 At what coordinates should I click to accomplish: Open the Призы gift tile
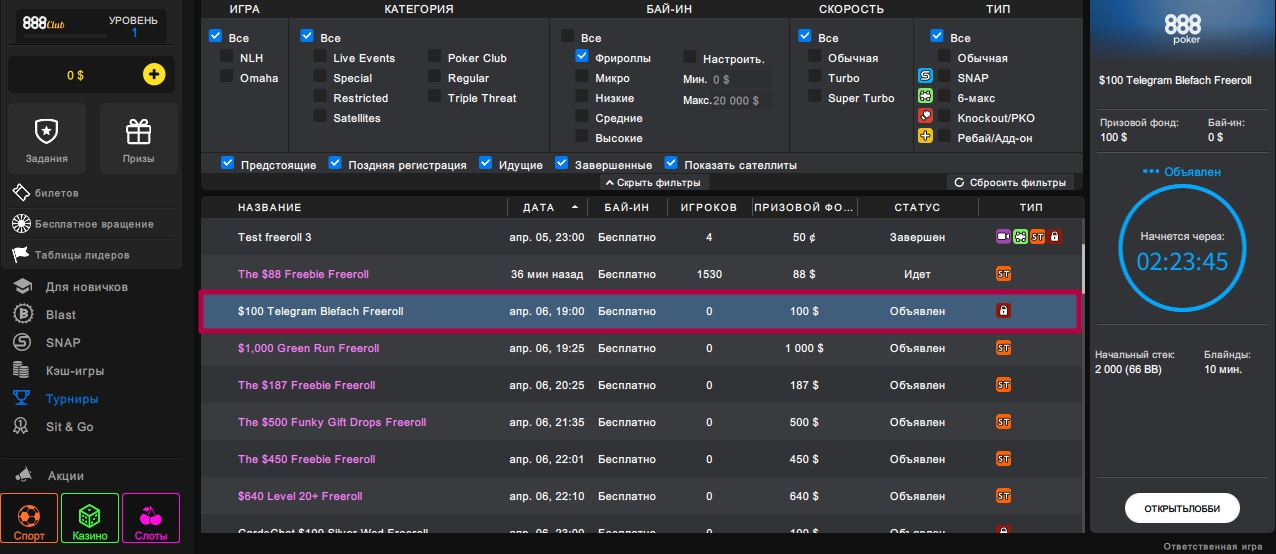tap(139, 138)
